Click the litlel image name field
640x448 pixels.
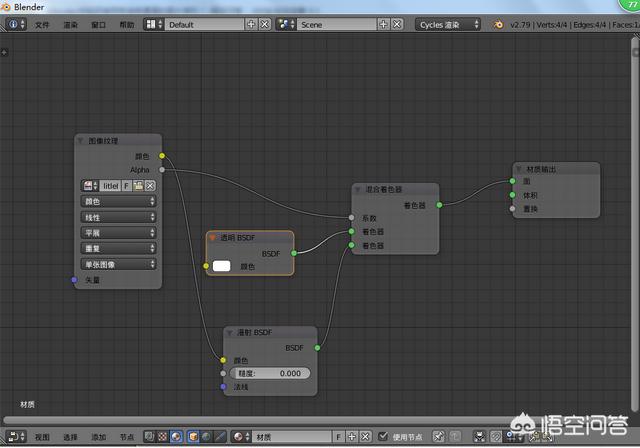pyautogui.click(x=110, y=186)
